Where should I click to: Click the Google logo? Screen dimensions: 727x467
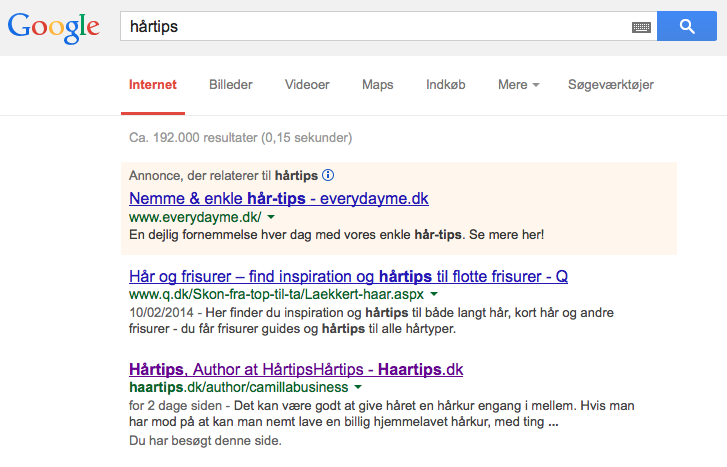54,27
